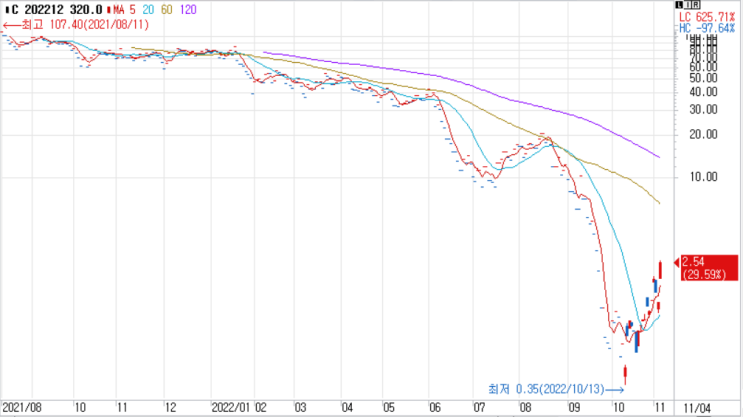Click the 최저 0.35 low annotation
Image resolution: width=743 pixels, height=417 pixels.
click(555, 390)
